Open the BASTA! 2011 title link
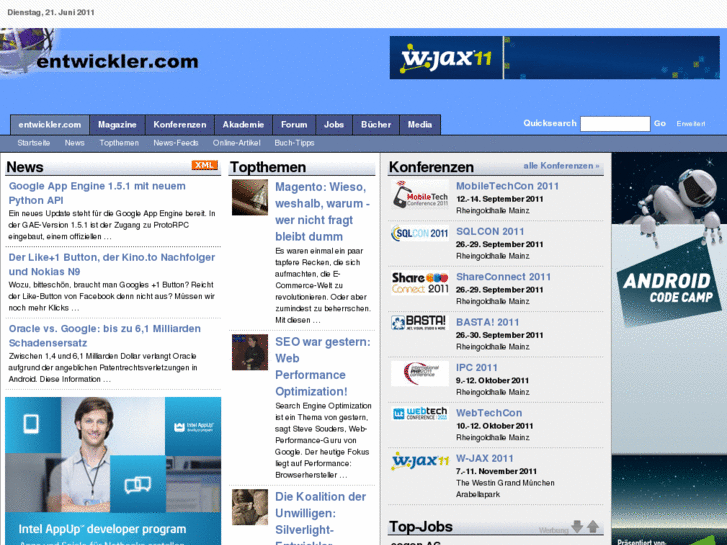727x545 pixels. [487, 322]
